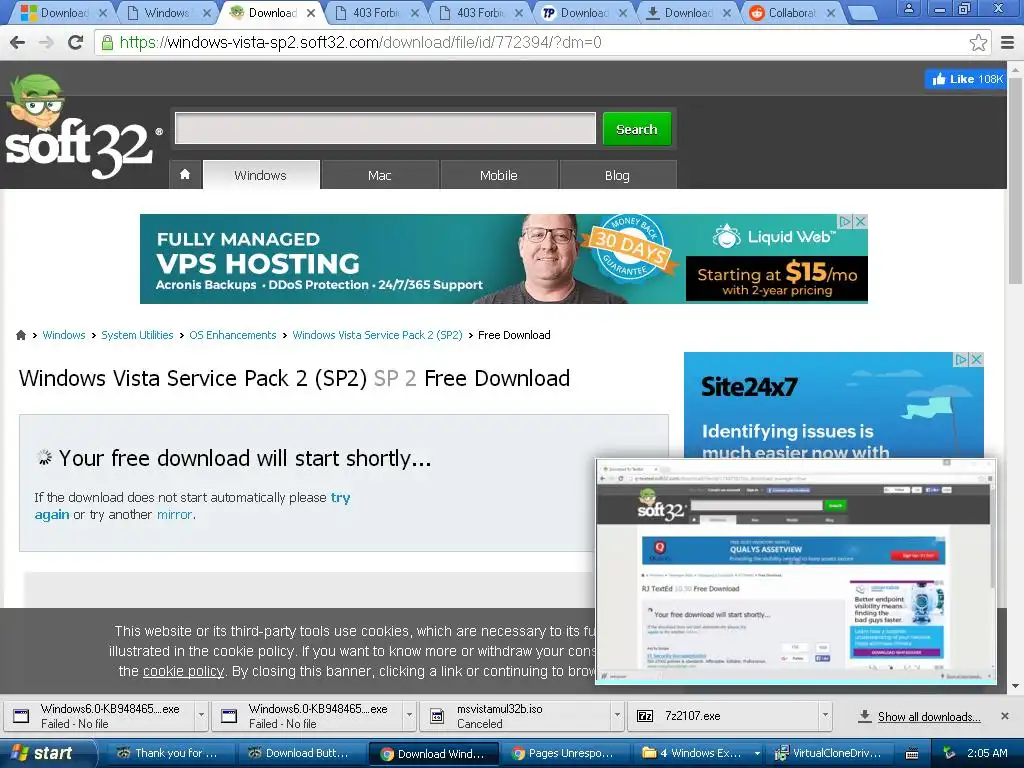
Task: Reload the current page
Action: [x=76, y=42]
